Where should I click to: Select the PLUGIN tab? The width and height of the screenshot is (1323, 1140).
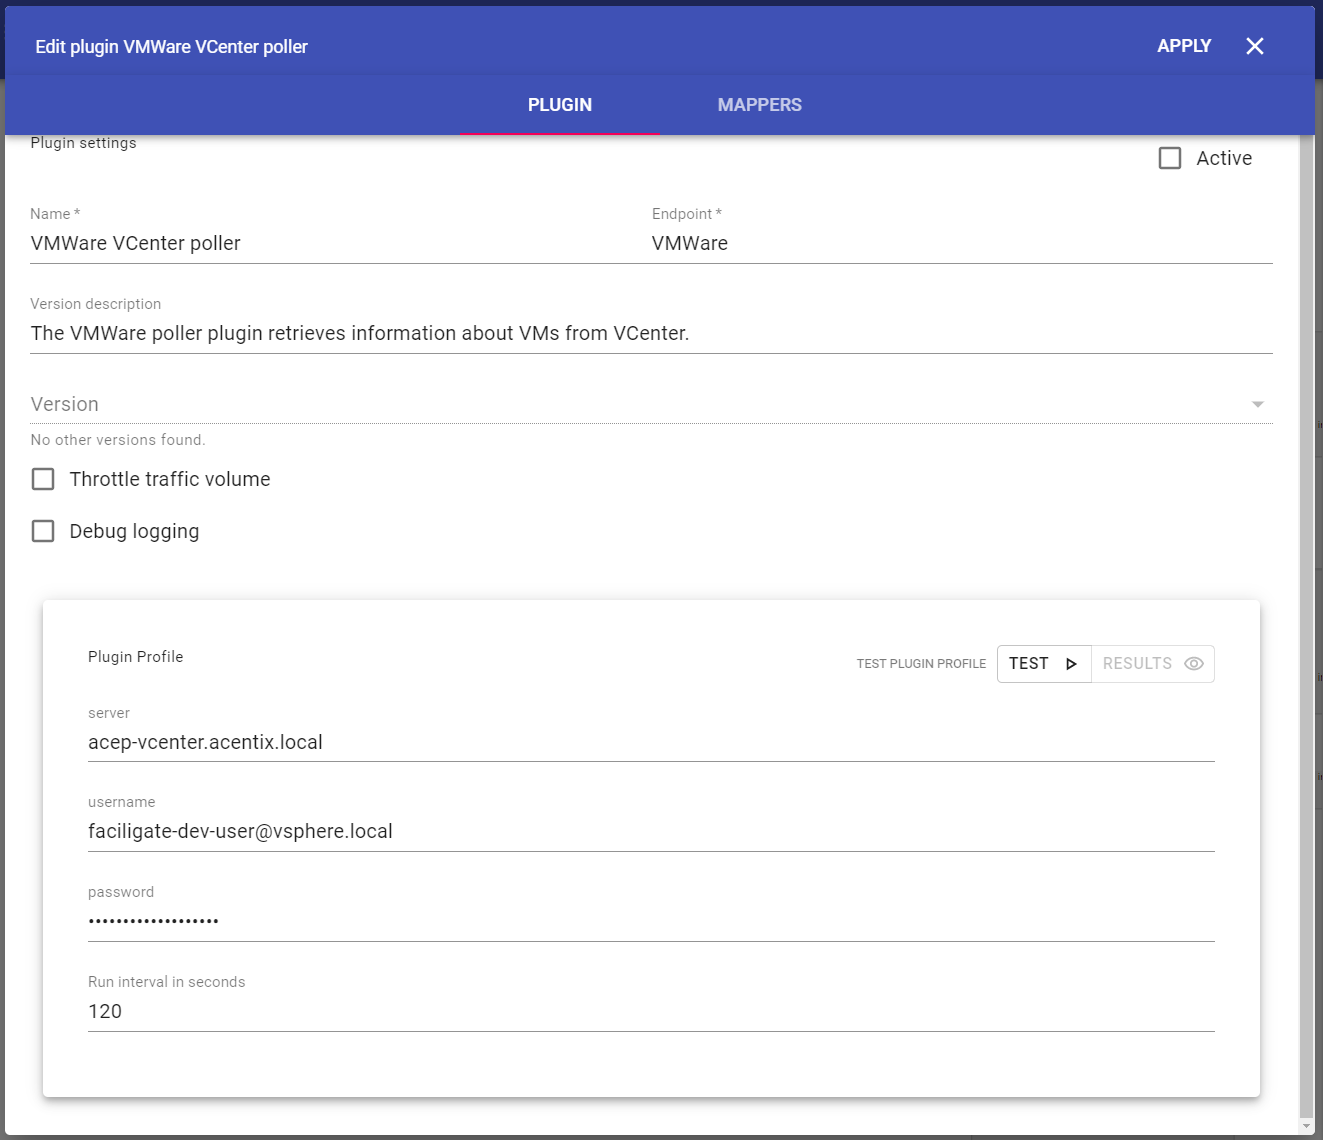tap(559, 105)
